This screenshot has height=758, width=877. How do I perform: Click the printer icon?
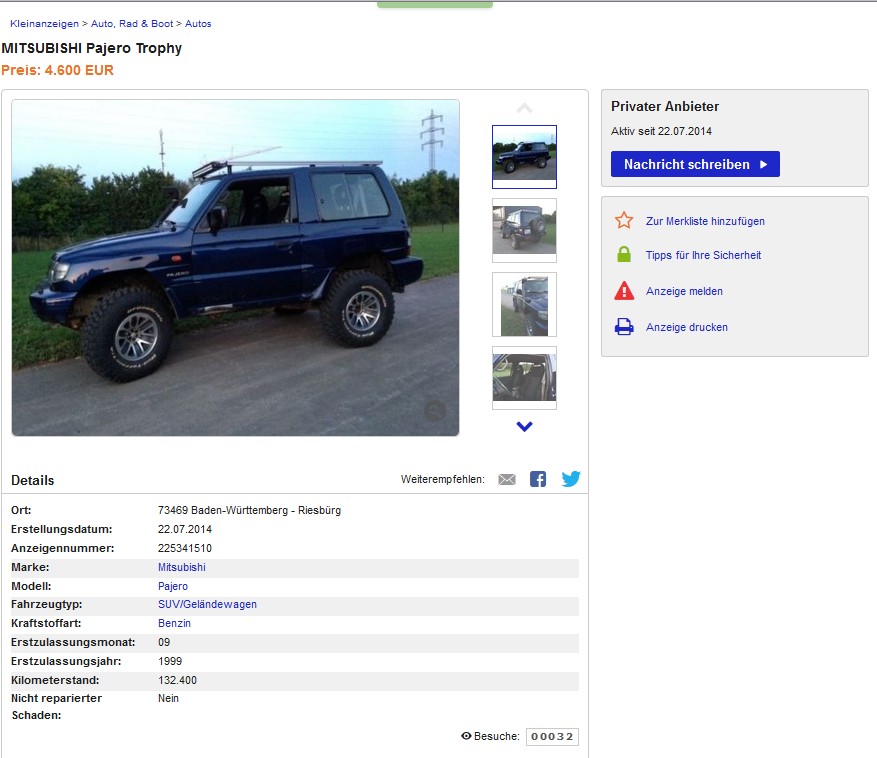624,327
